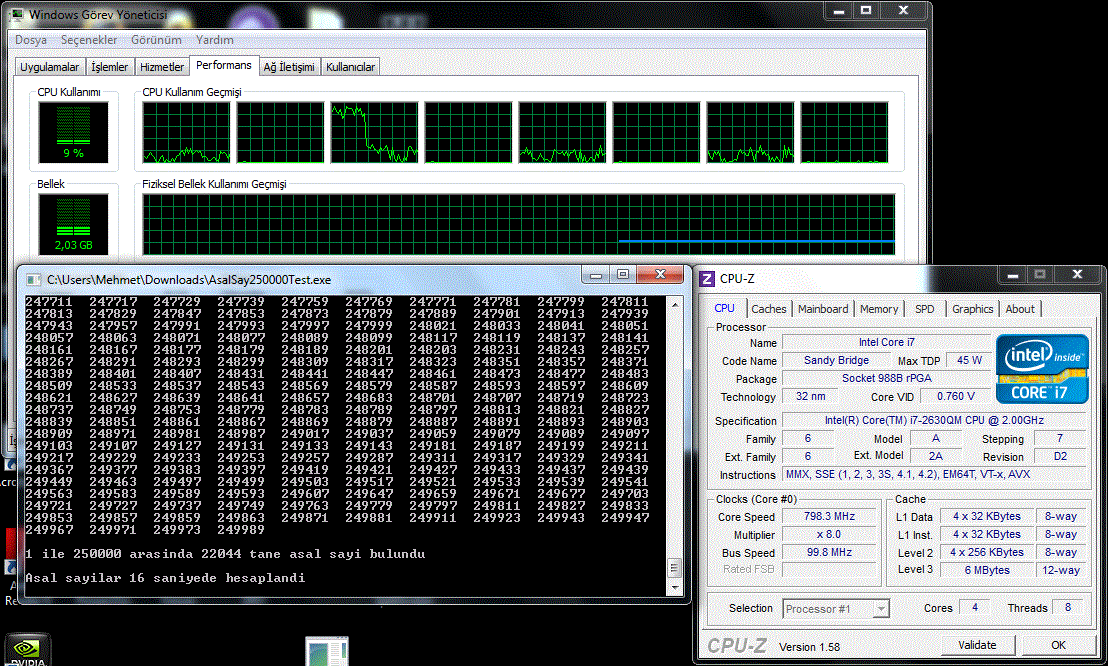This screenshot has height=666, width=1108.
Task: Maximize the console window
Action: point(623,274)
